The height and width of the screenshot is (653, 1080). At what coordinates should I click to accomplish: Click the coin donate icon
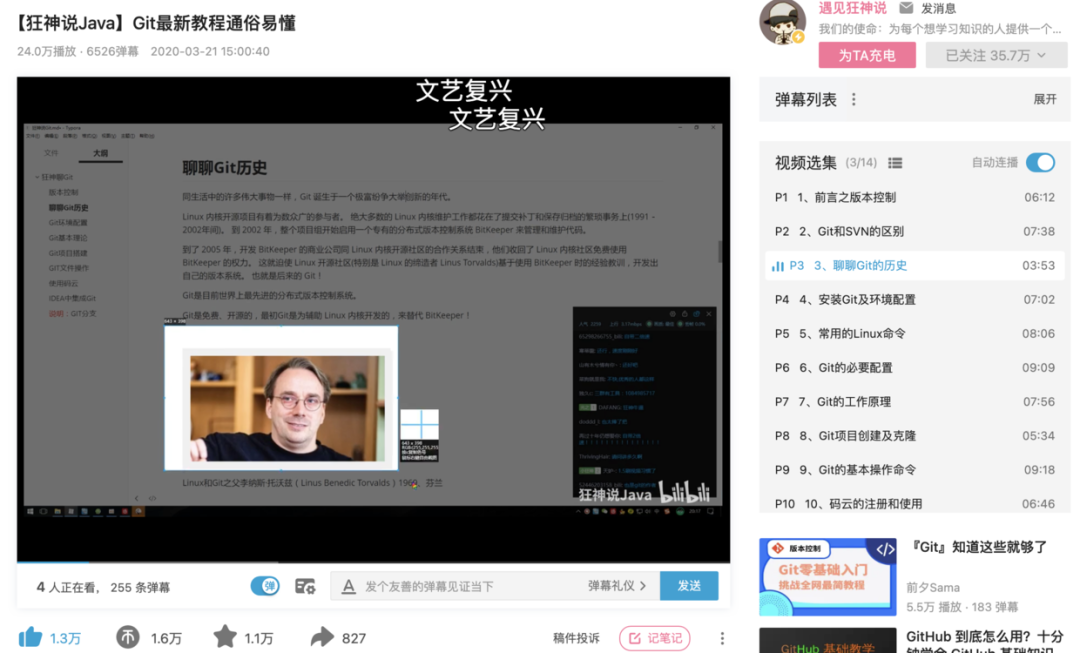pos(127,637)
